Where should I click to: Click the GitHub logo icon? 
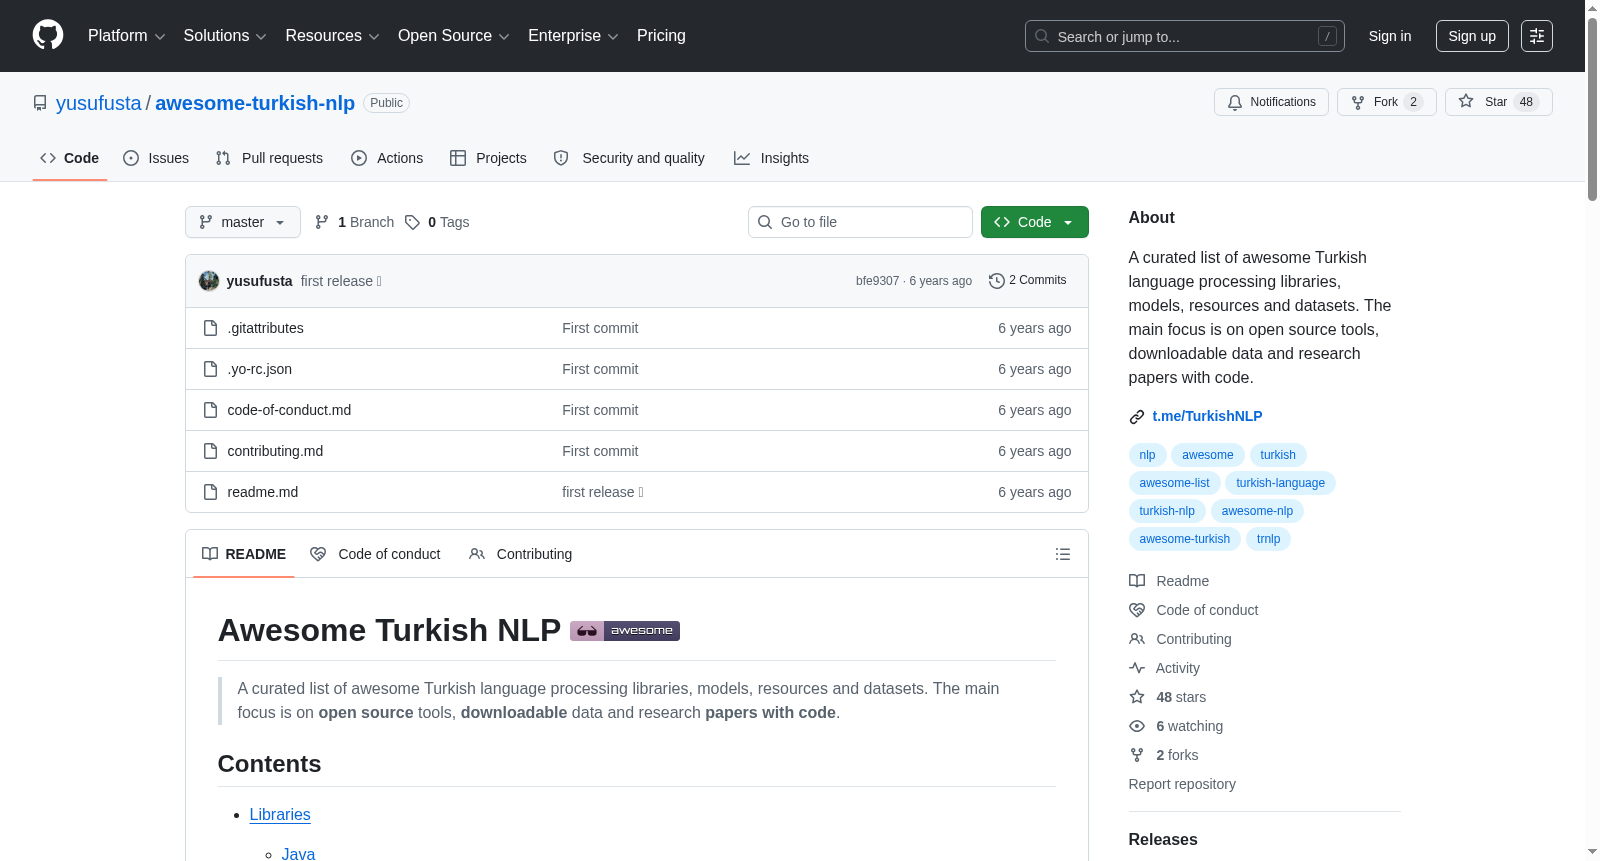click(x=48, y=35)
